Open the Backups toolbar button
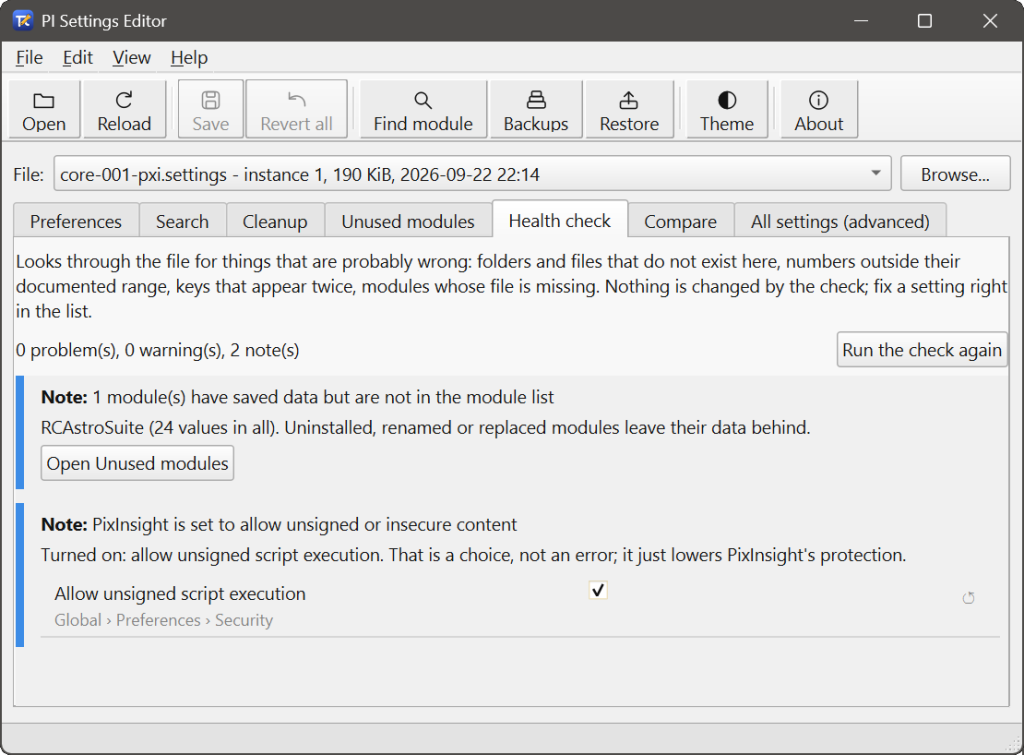 point(536,110)
